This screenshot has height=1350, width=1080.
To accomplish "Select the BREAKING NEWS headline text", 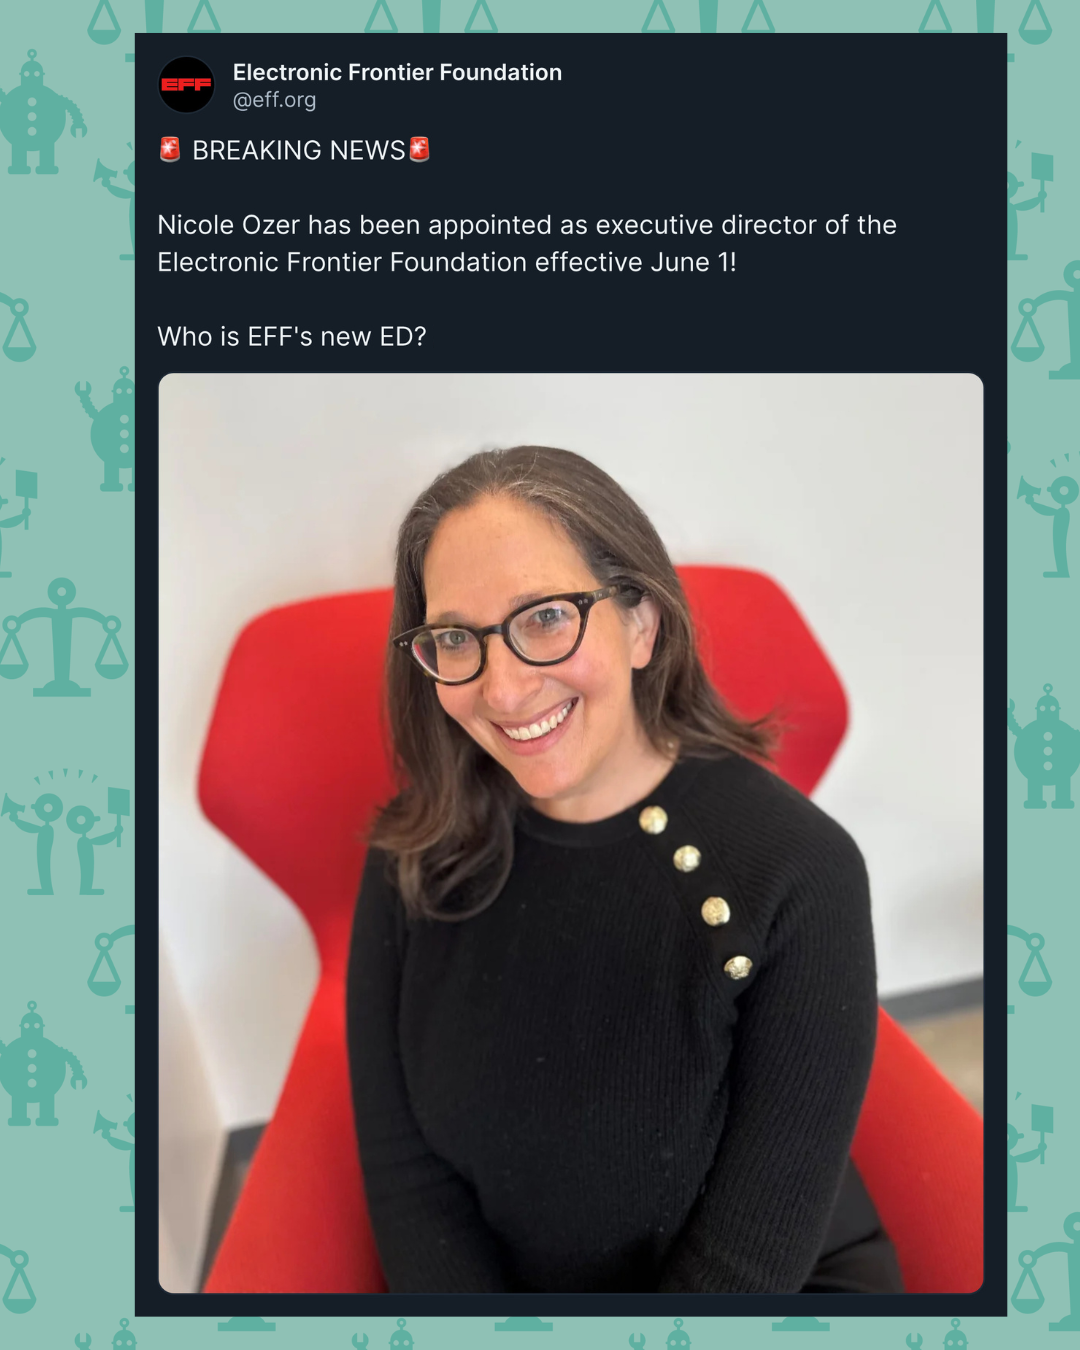I will pos(299,150).
